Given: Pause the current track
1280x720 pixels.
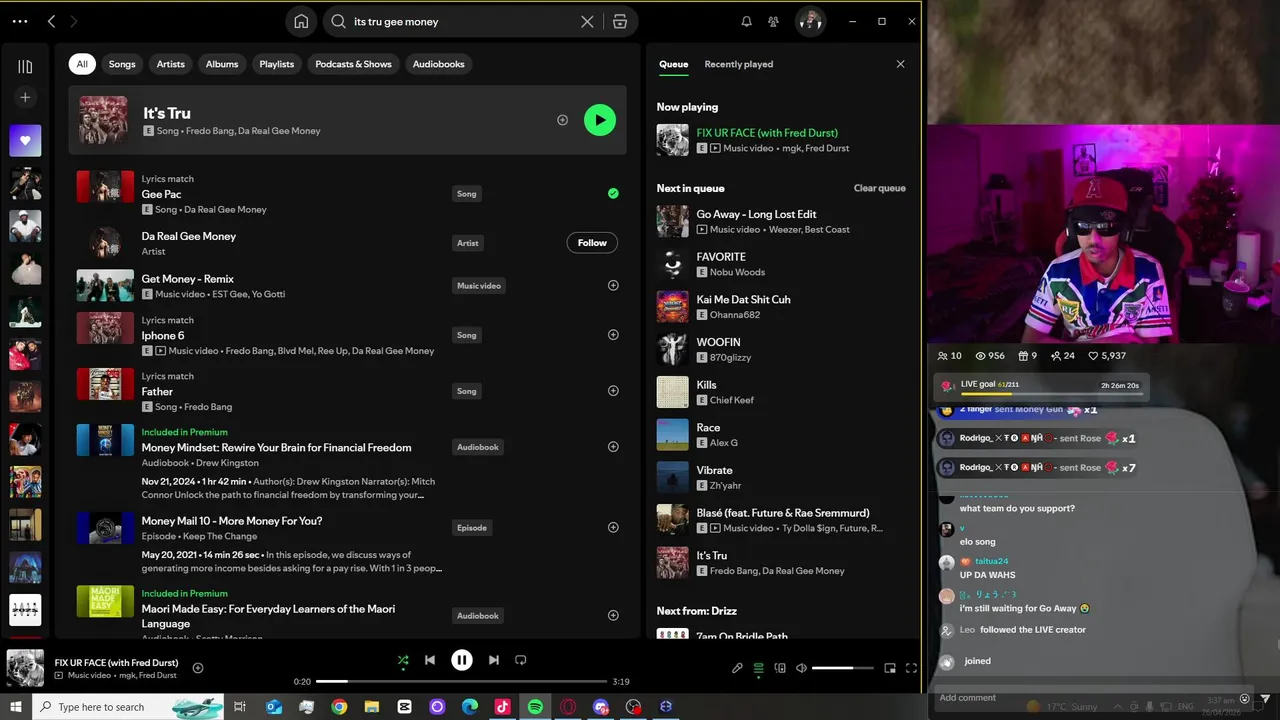Looking at the screenshot, I should coord(461,660).
